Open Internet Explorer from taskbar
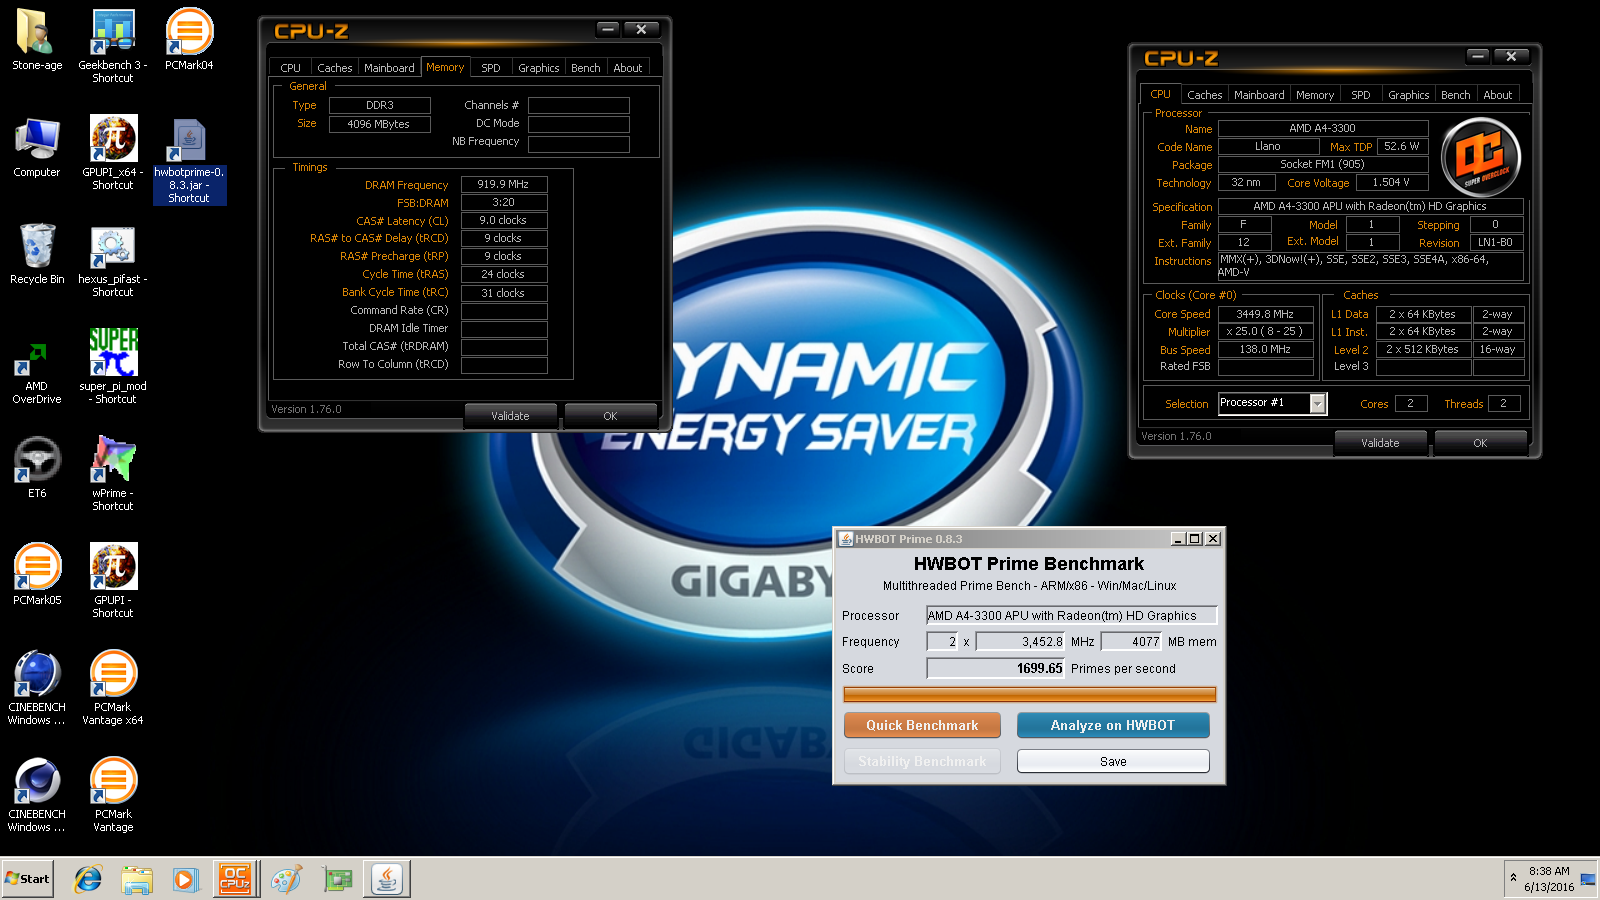Viewport: 1600px width, 900px height. pyautogui.click(x=88, y=879)
